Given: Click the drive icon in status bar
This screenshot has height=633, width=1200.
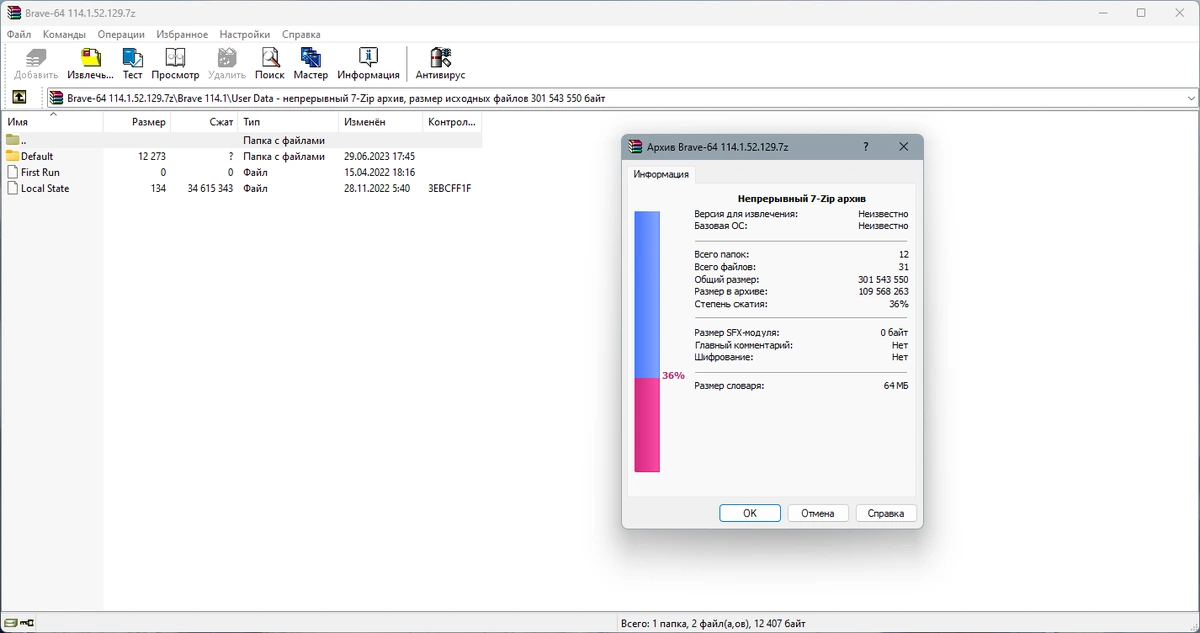Looking at the screenshot, I should [9, 624].
